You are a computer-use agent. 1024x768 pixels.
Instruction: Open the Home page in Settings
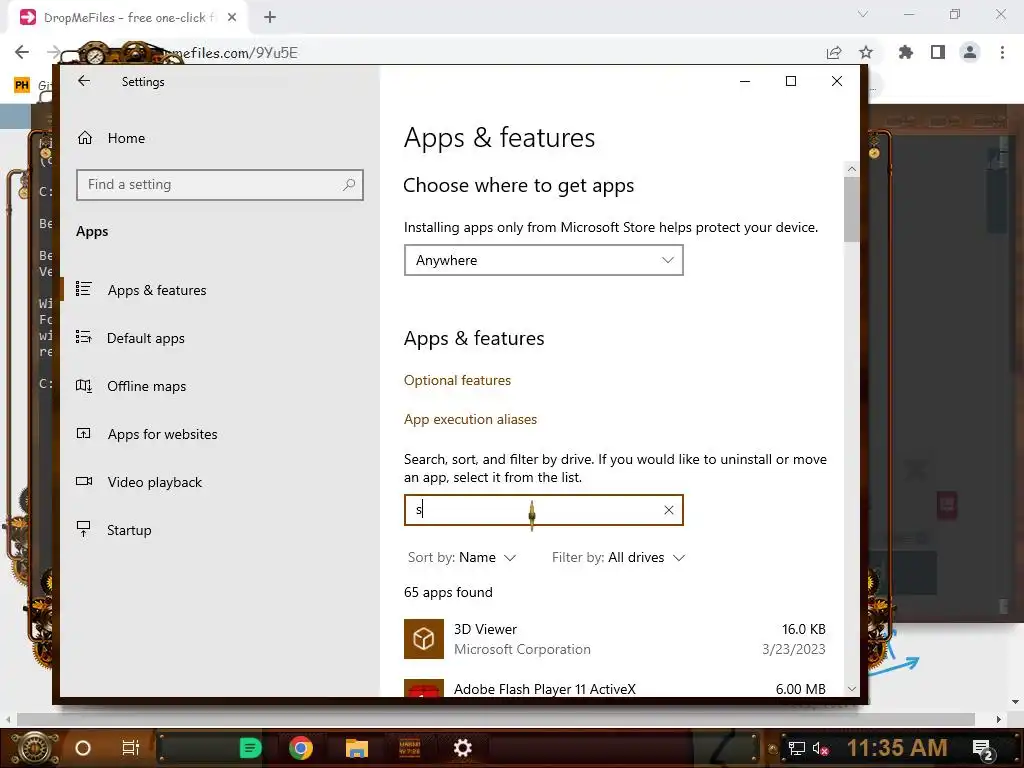219,138
